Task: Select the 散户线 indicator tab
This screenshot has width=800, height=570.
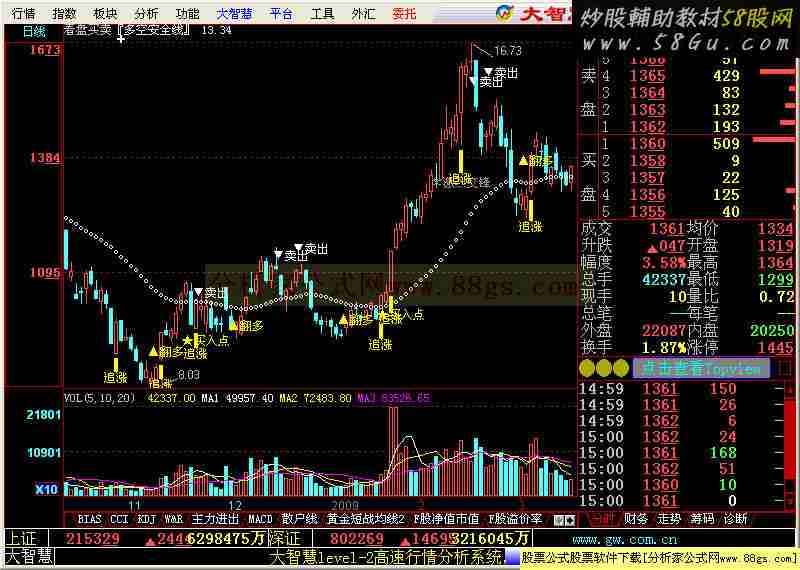Action: click(x=299, y=519)
